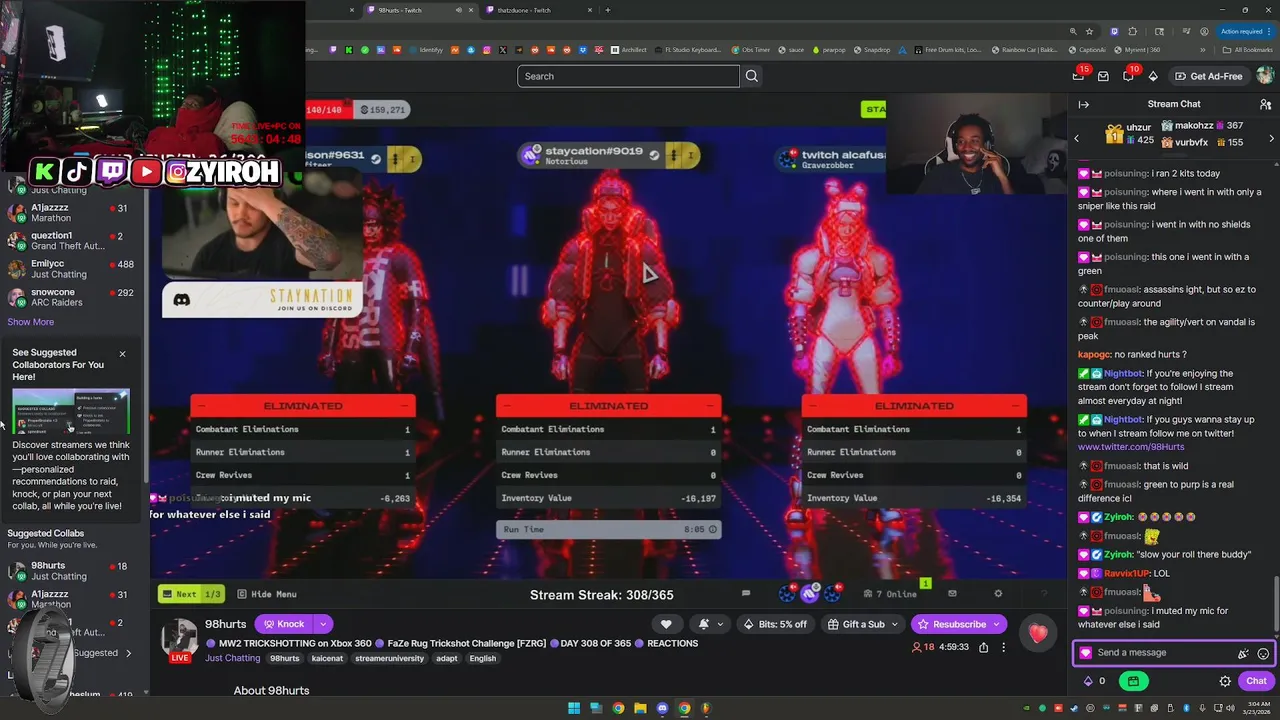
Task: Click the heart follow button
Action: click(x=666, y=624)
